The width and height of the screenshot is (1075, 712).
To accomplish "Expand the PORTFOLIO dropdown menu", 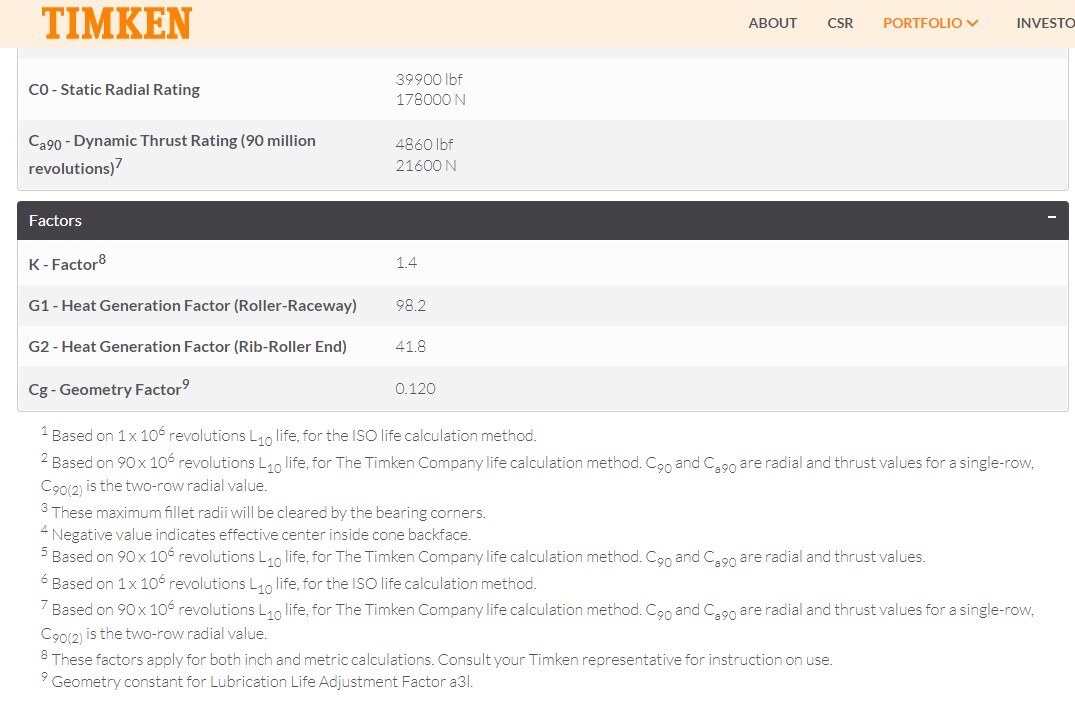I will (x=930, y=23).
